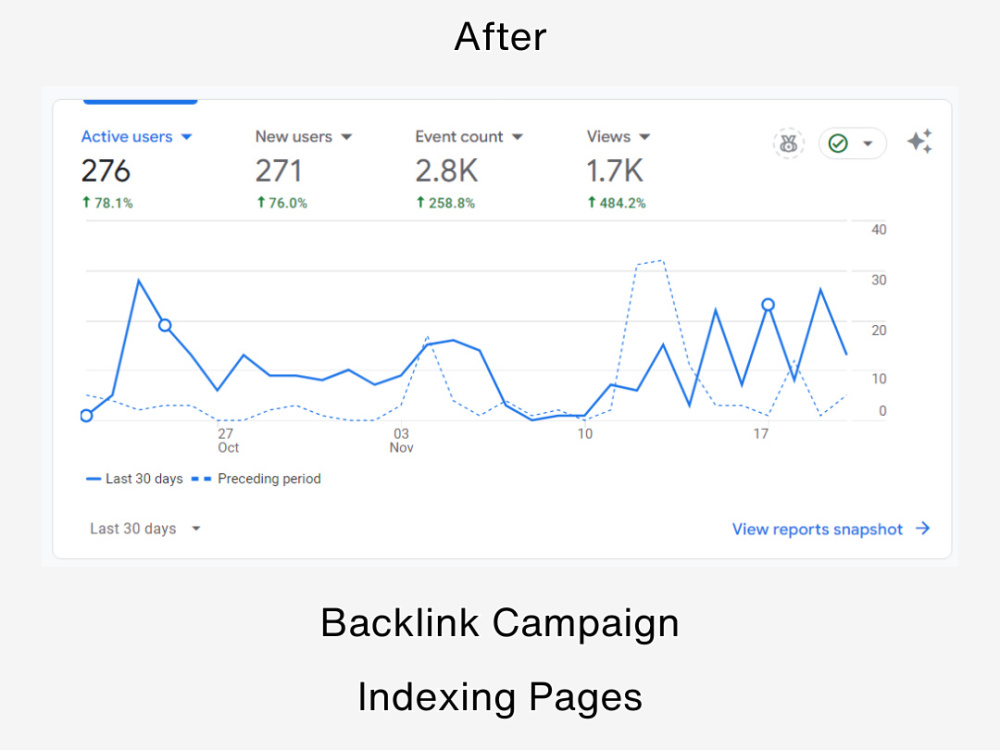This screenshot has width=1000, height=750.
Task: Click the arrow next to View reports snapshot
Action: point(923,529)
